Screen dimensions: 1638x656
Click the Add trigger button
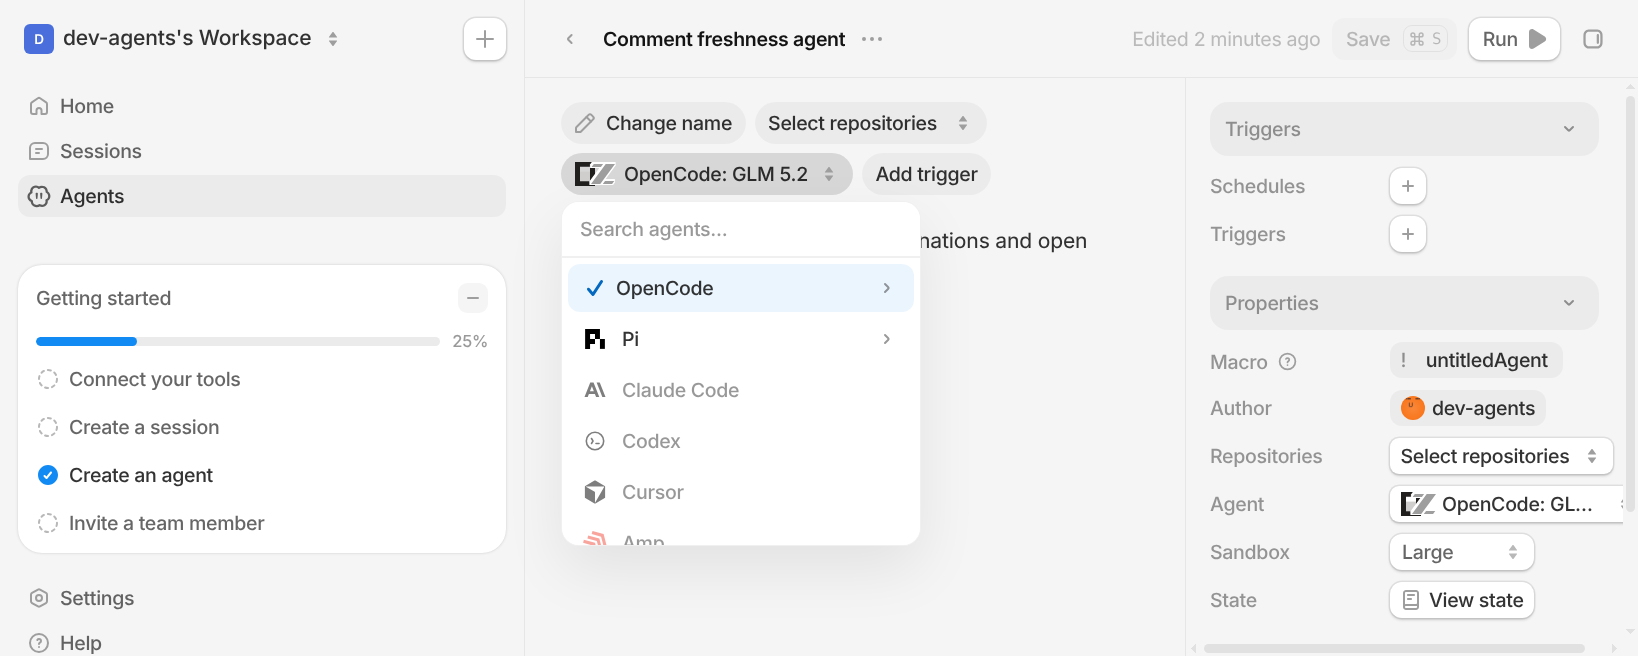[927, 174]
